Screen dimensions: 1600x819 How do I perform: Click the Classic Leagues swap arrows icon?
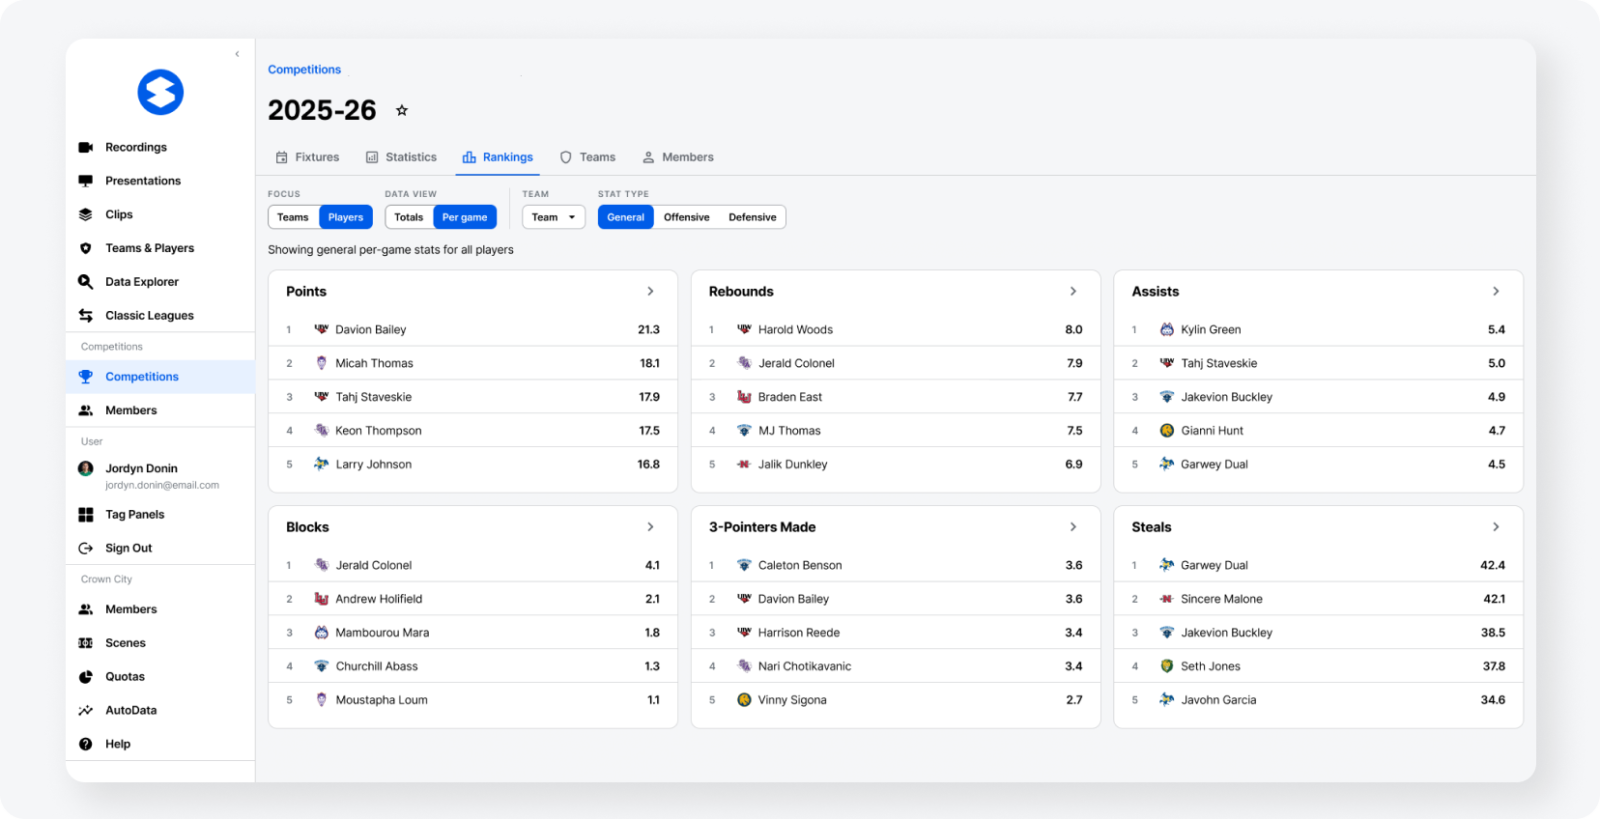86,315
